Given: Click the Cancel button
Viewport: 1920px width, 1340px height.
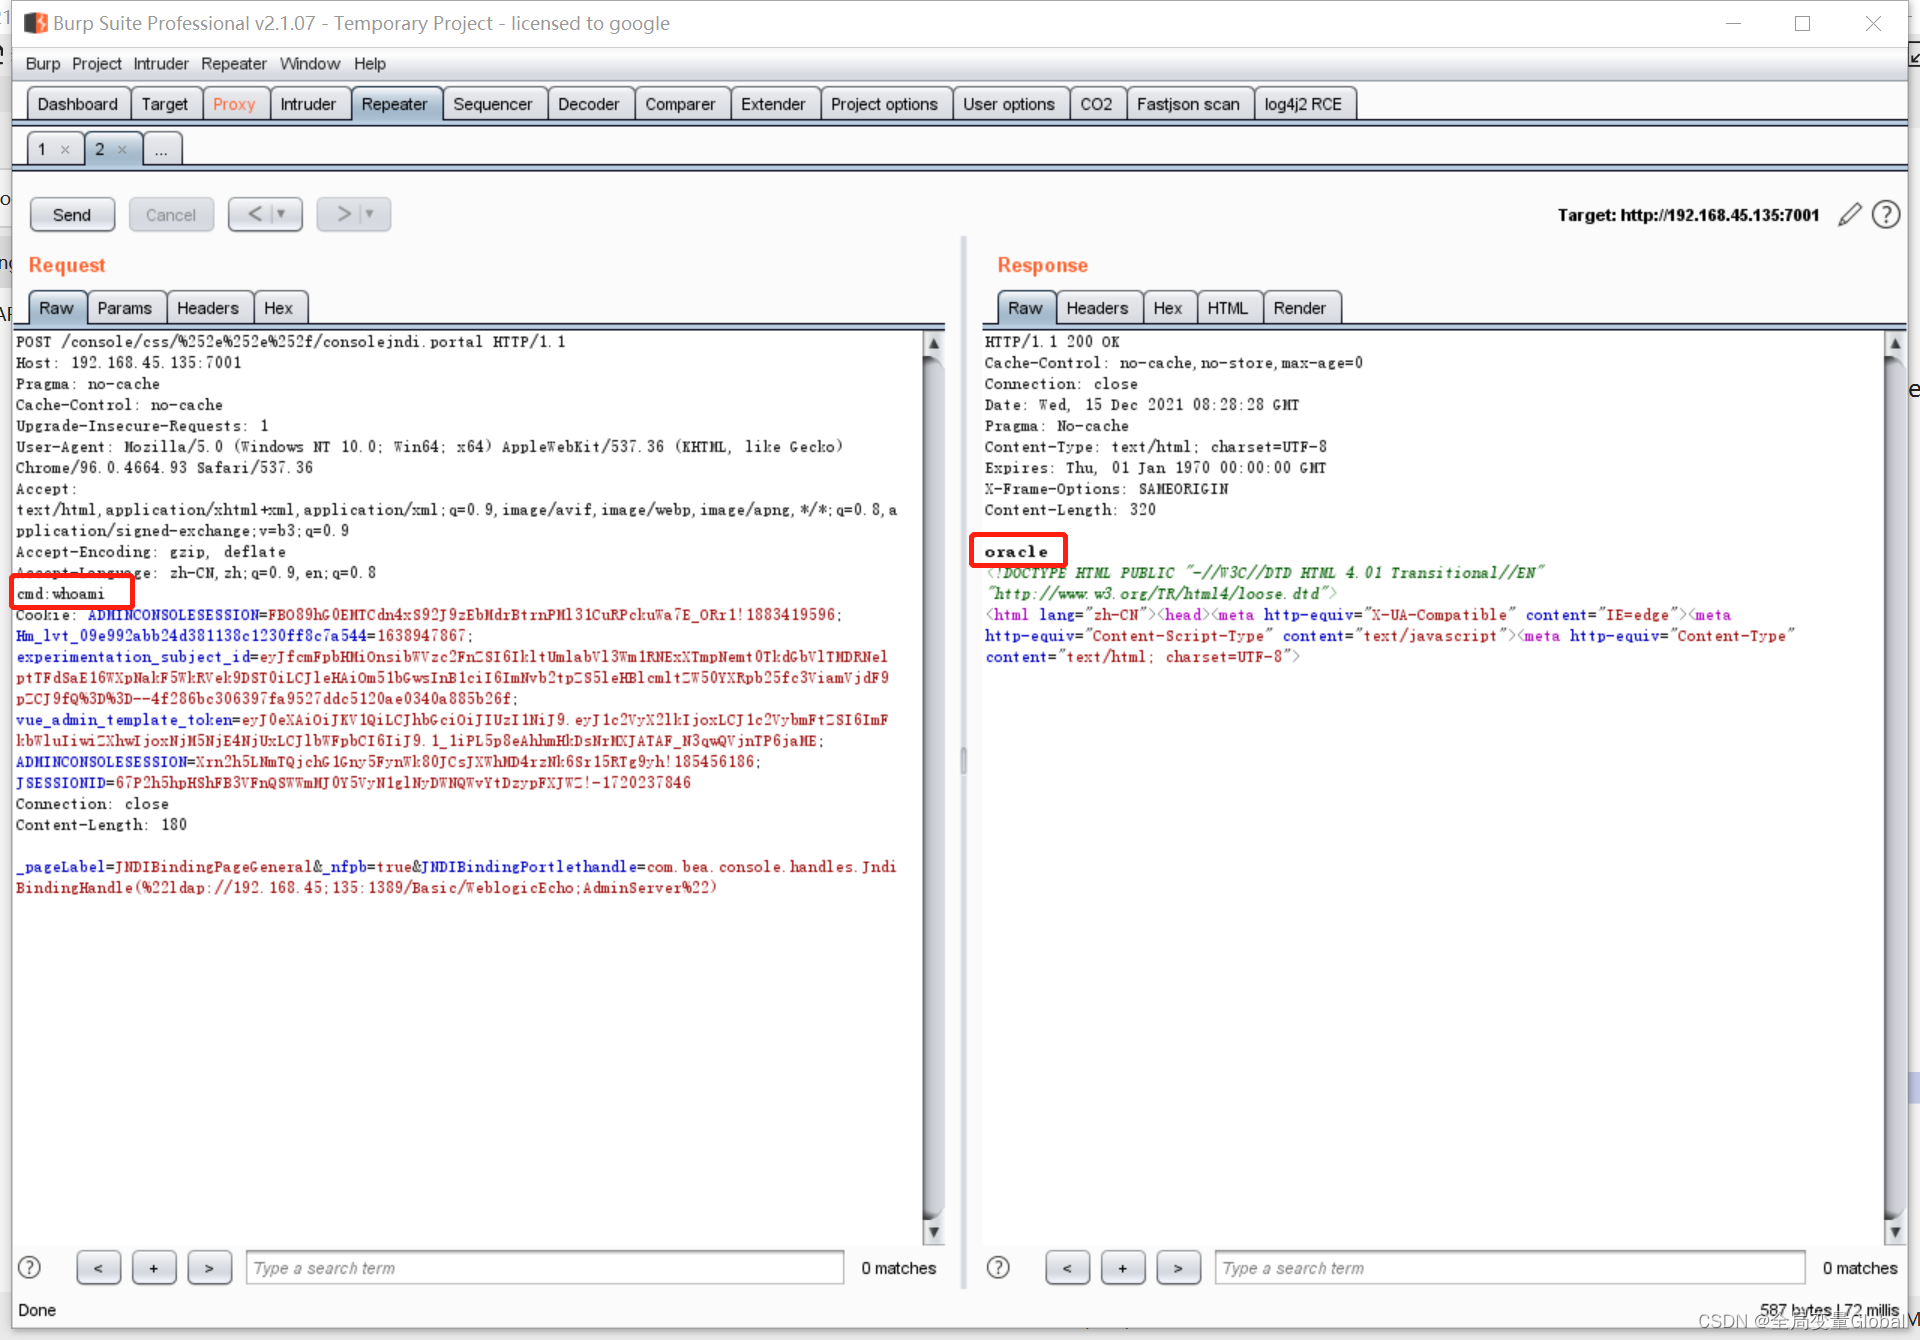Looking at the screenshot, I should point(171,214).
